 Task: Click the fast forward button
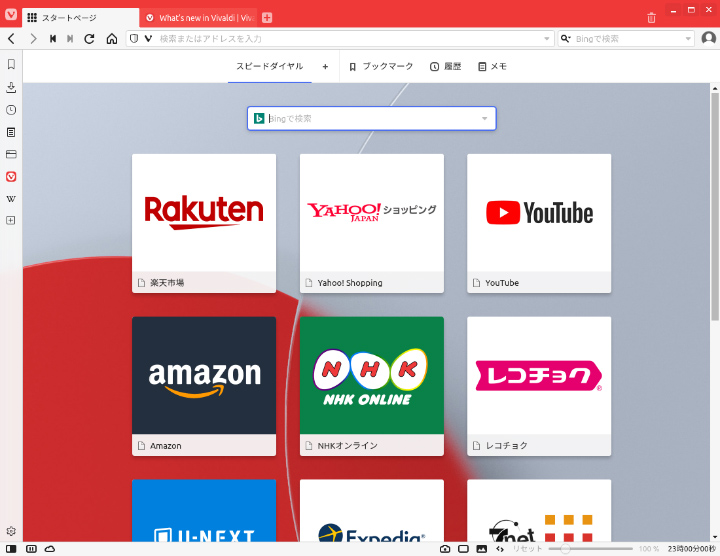[70, 39]
